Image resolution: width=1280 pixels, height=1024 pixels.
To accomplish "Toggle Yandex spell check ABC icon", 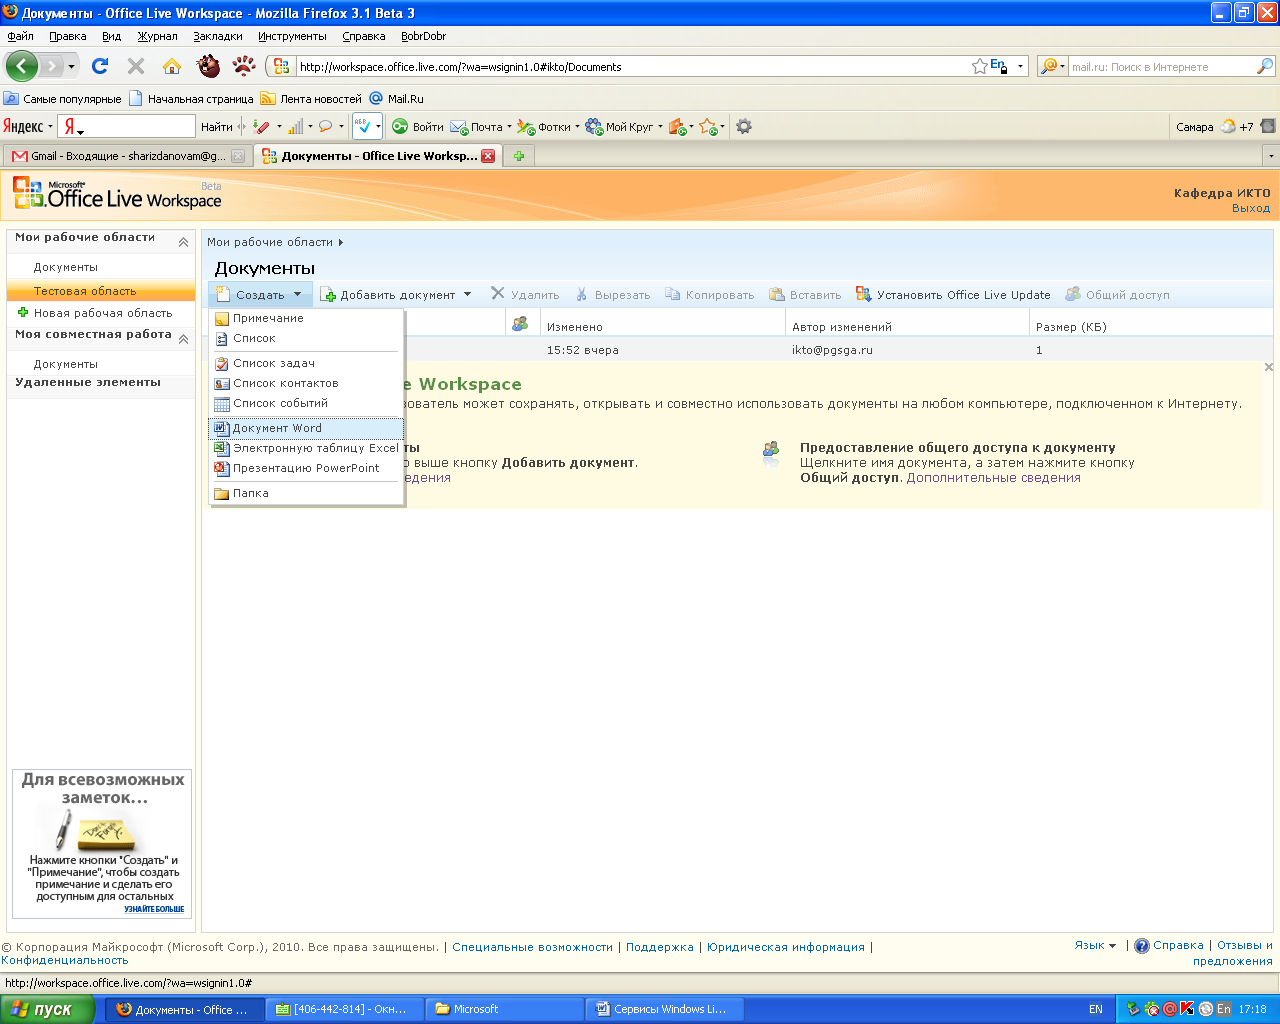I will pos(363,126).
